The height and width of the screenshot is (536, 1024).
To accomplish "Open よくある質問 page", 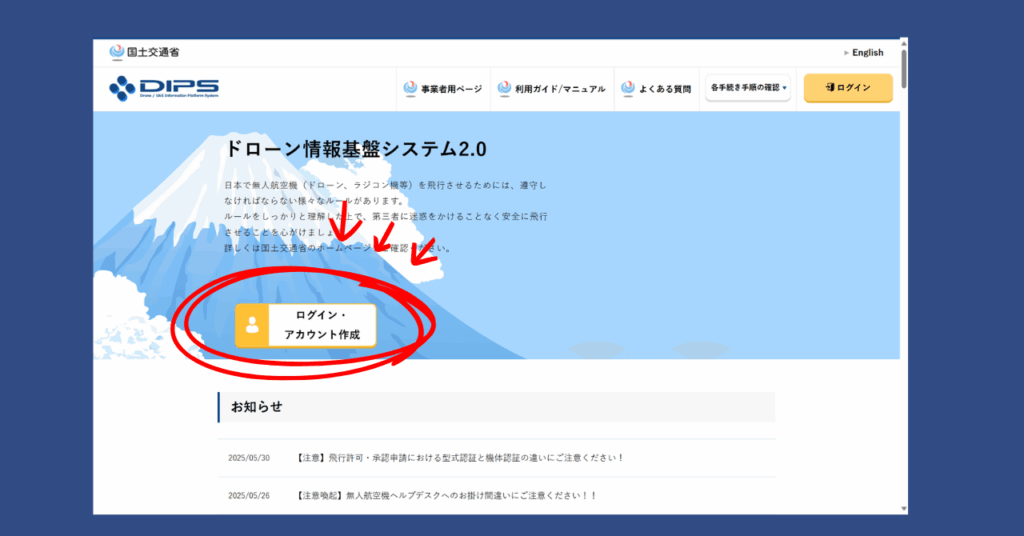I will tap(656, 89).
